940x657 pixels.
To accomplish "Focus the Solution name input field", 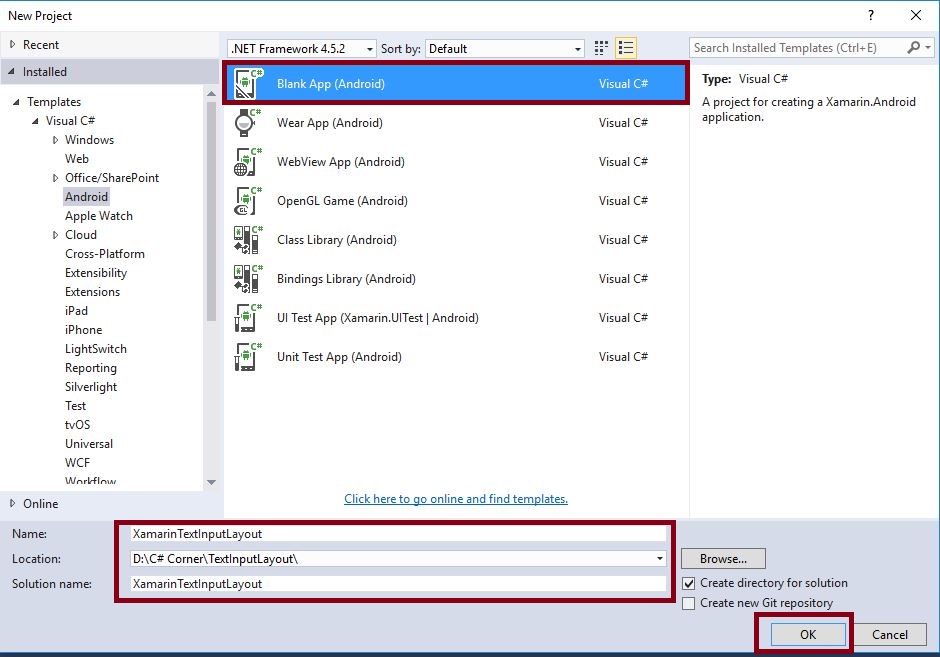I will click(x=398, y=584).
